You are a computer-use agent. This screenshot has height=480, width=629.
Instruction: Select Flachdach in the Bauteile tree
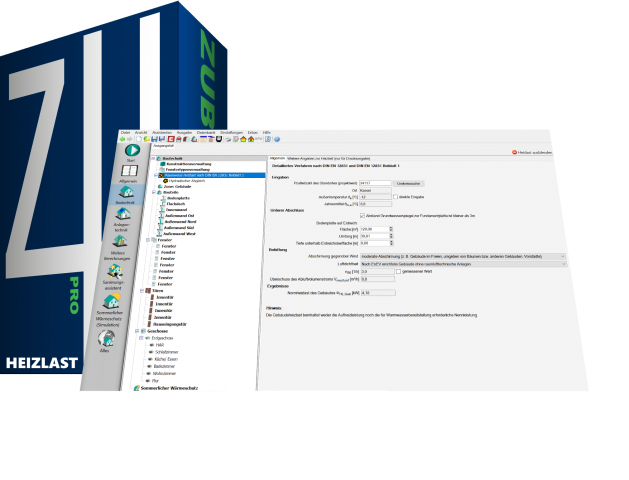point(176,204)
